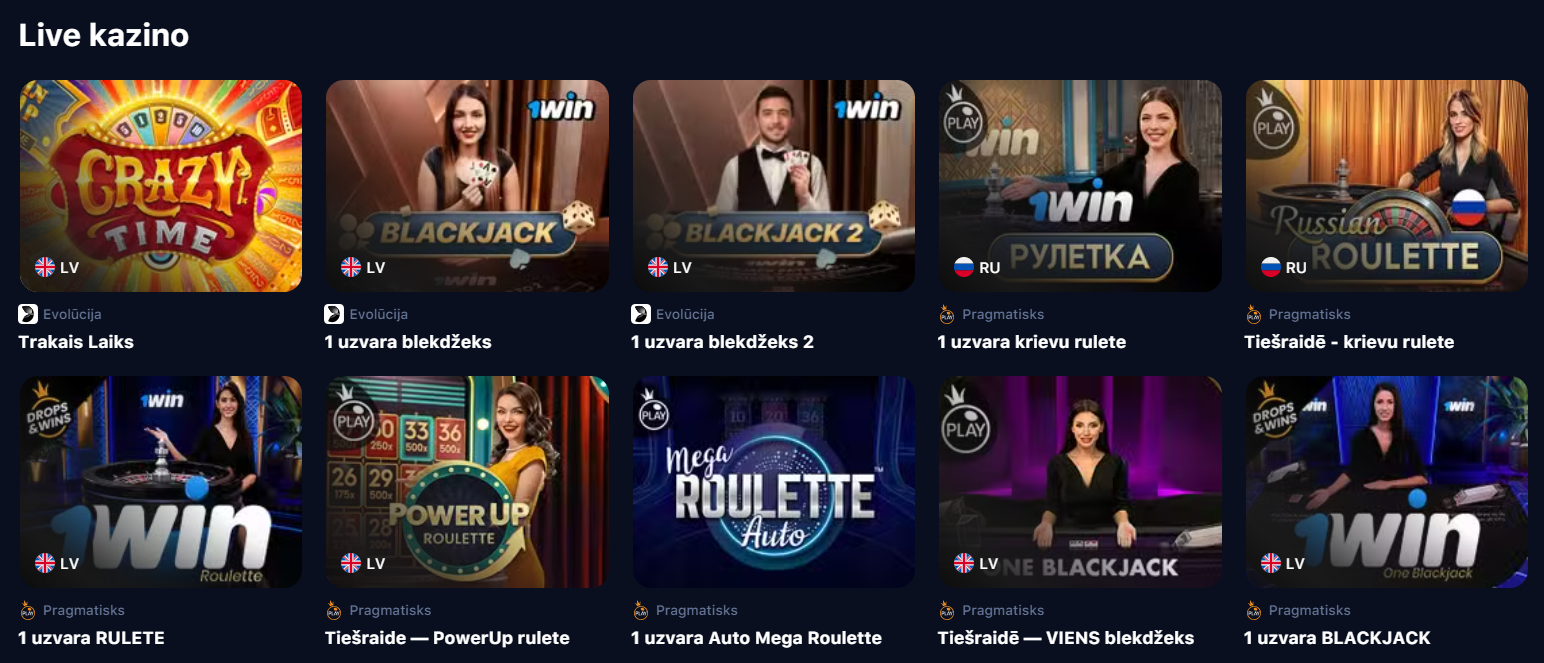Open game titled 1 uzvara blekdžeks 2
Screen dimensions: 1544x663
(x=722, y=342)
